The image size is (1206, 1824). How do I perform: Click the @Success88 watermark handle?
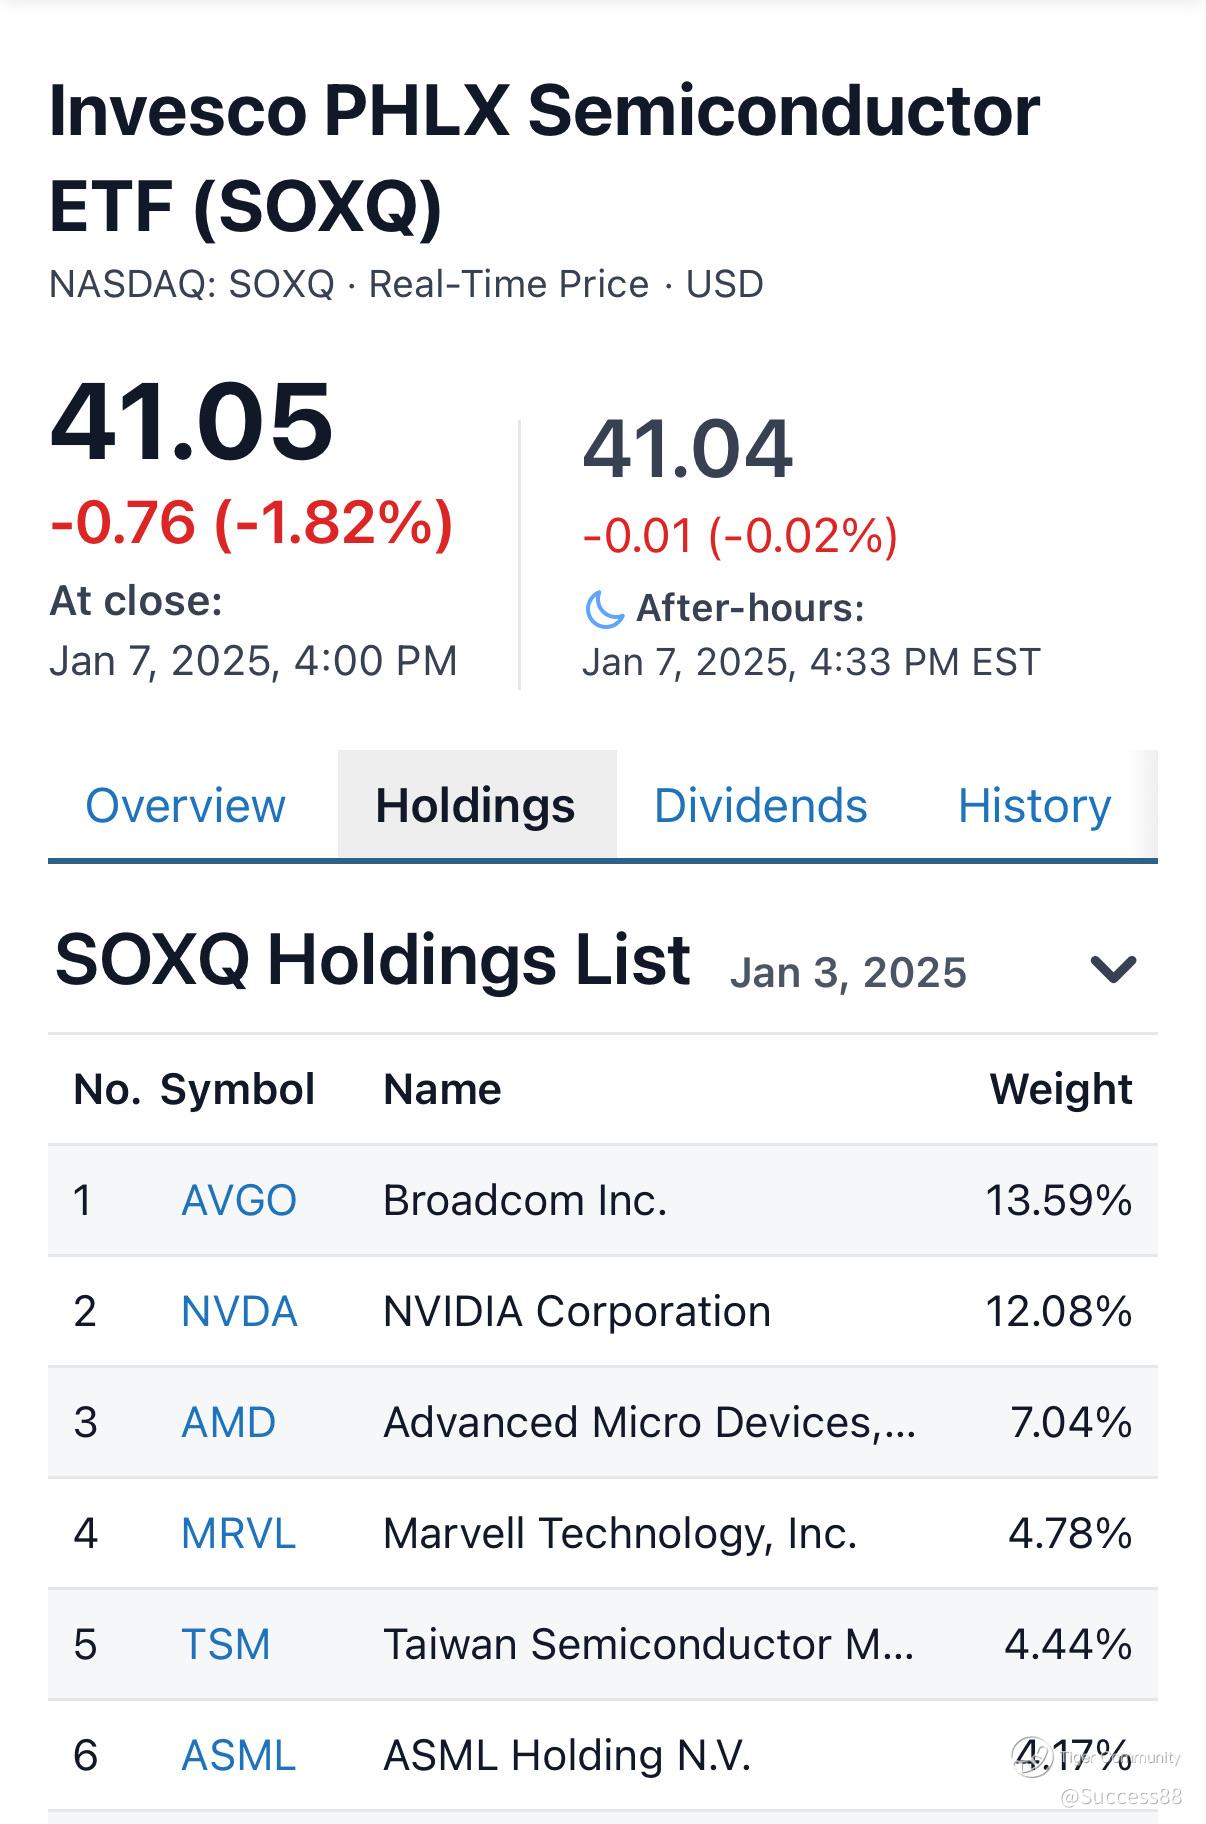coord(1120,1797)
